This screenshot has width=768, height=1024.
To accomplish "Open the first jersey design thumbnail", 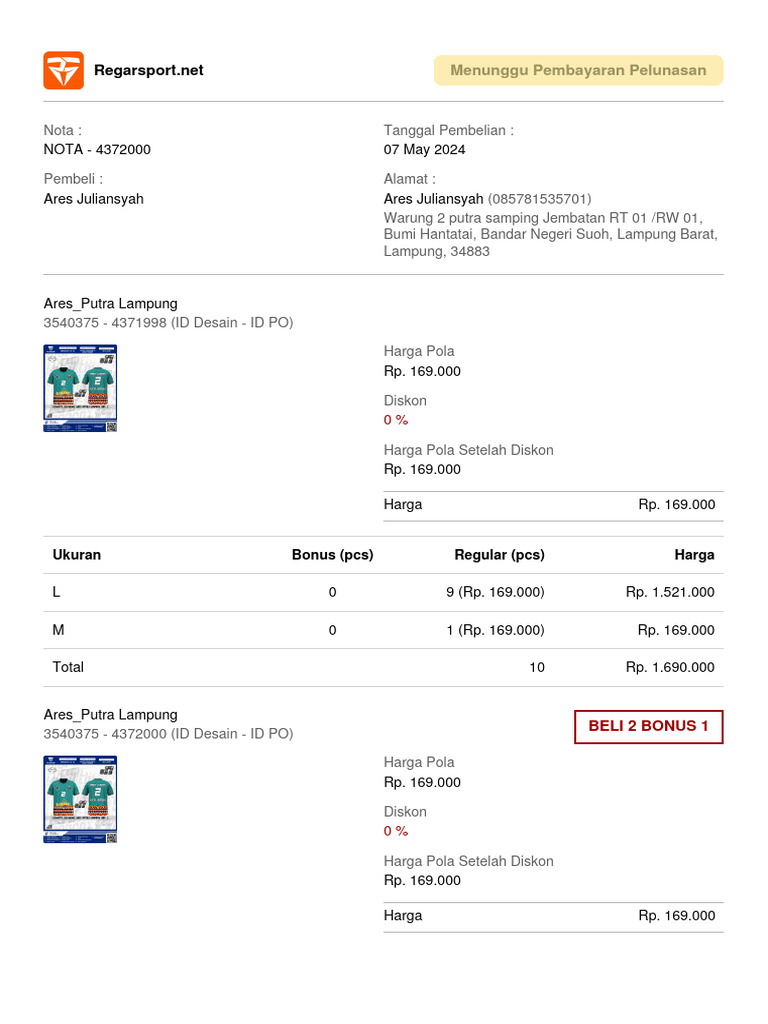I will [80, 388].
